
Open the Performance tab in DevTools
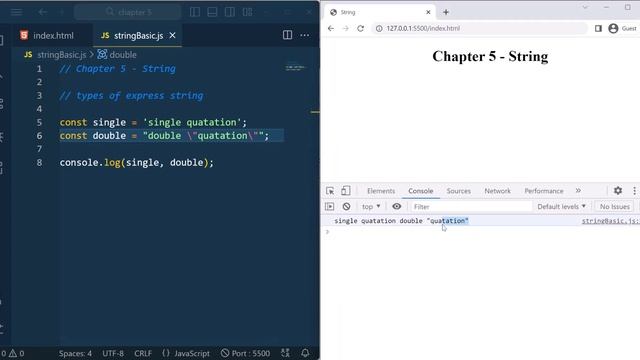pyautogui.click(x=544, y=191)
